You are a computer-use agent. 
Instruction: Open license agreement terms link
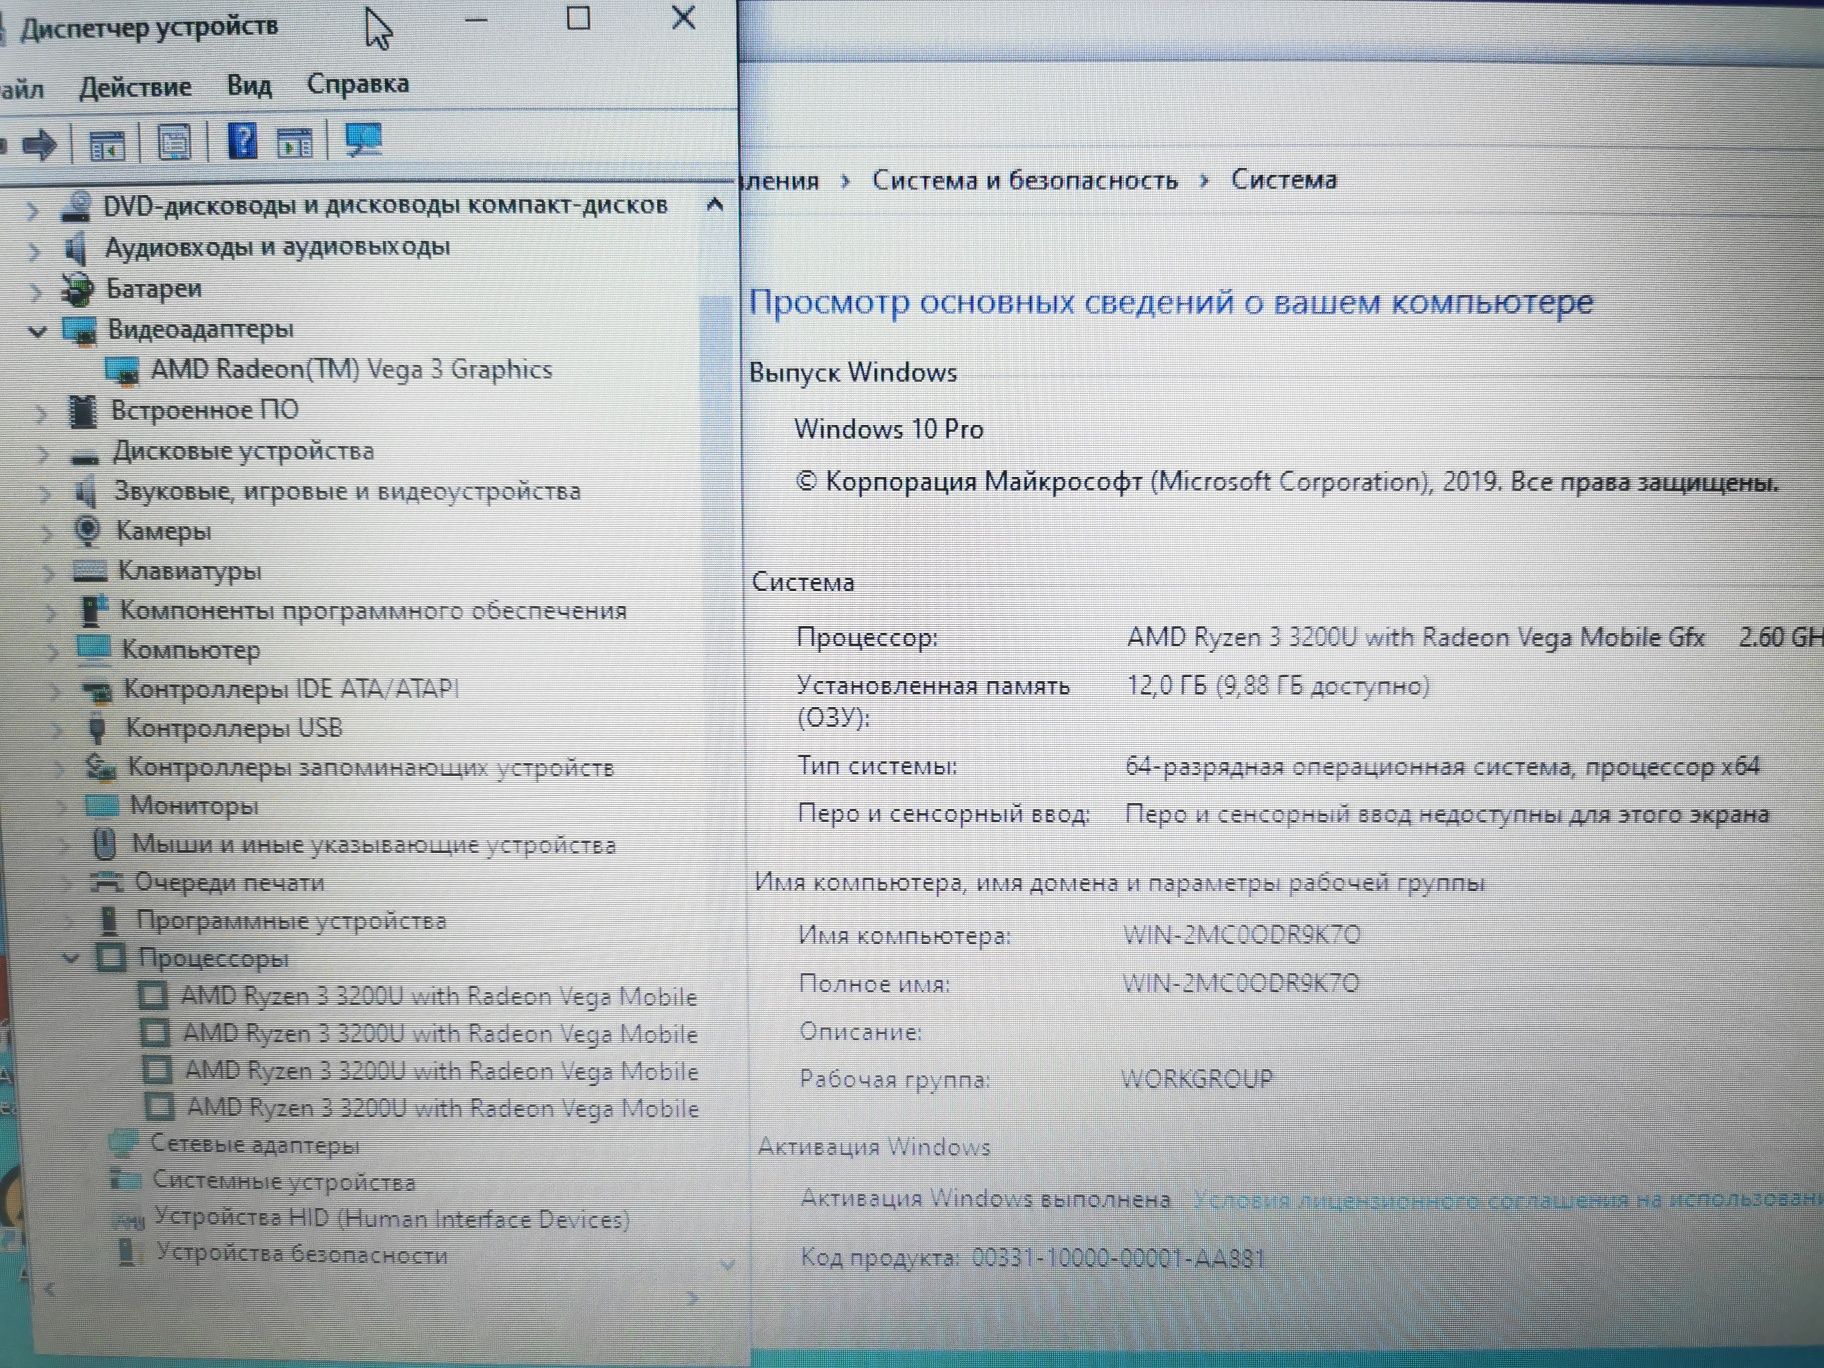[1508, 1199]
